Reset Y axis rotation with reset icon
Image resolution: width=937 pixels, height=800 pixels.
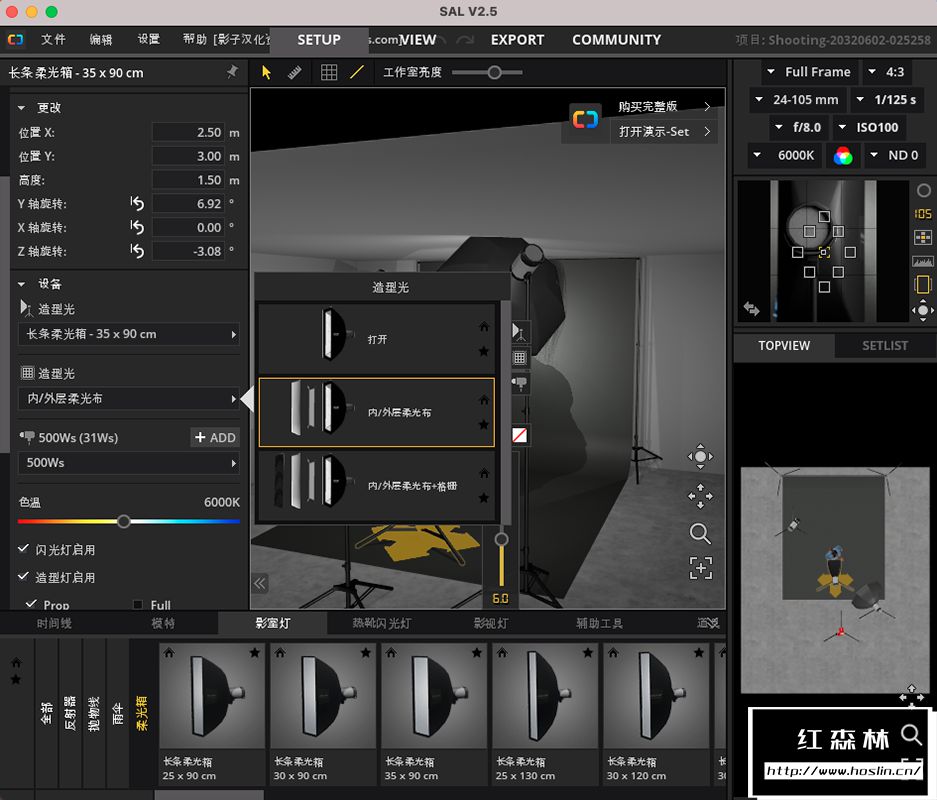click(137, 204)
